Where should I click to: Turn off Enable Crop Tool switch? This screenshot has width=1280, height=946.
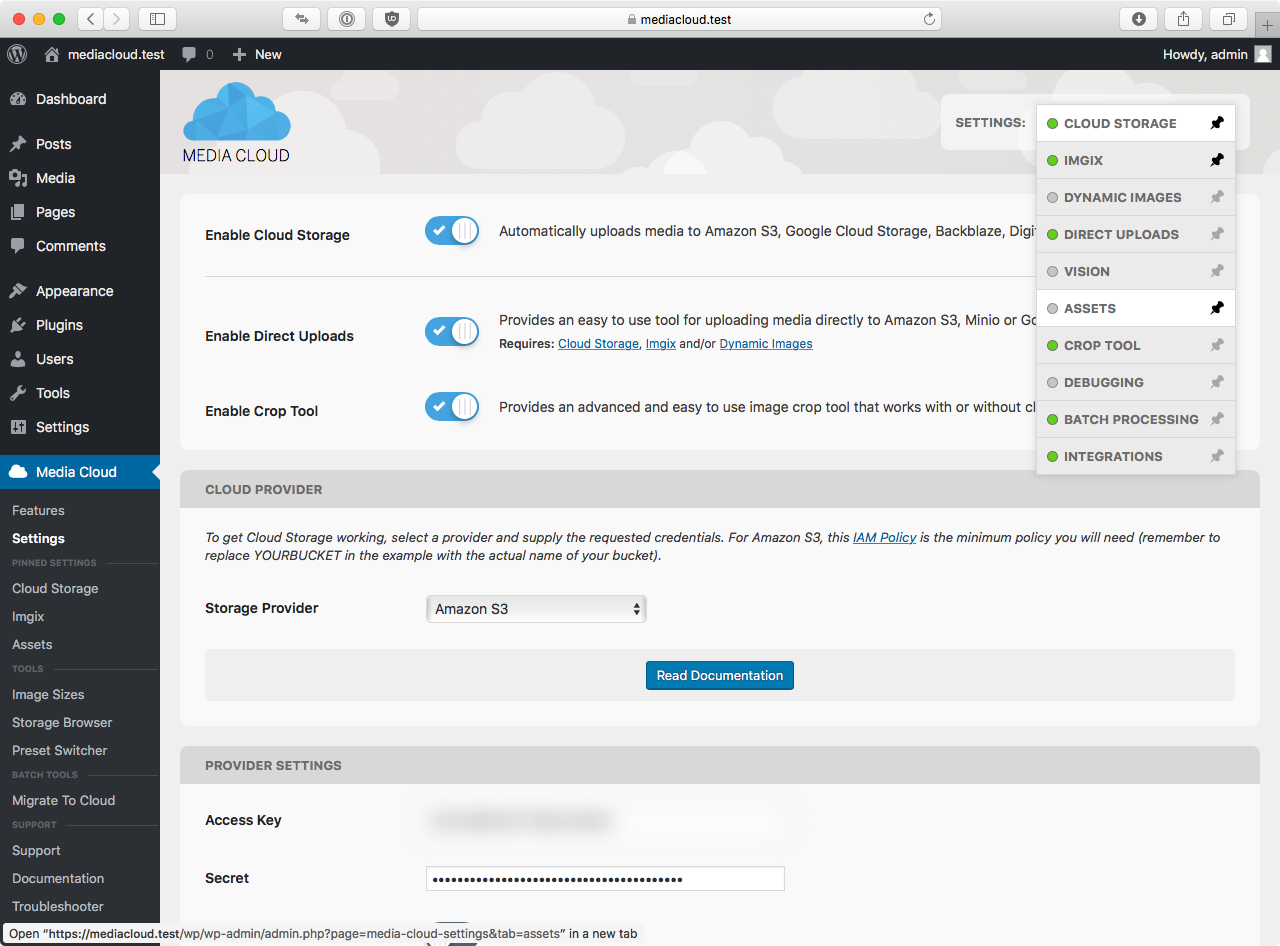[x=452, y=407]
